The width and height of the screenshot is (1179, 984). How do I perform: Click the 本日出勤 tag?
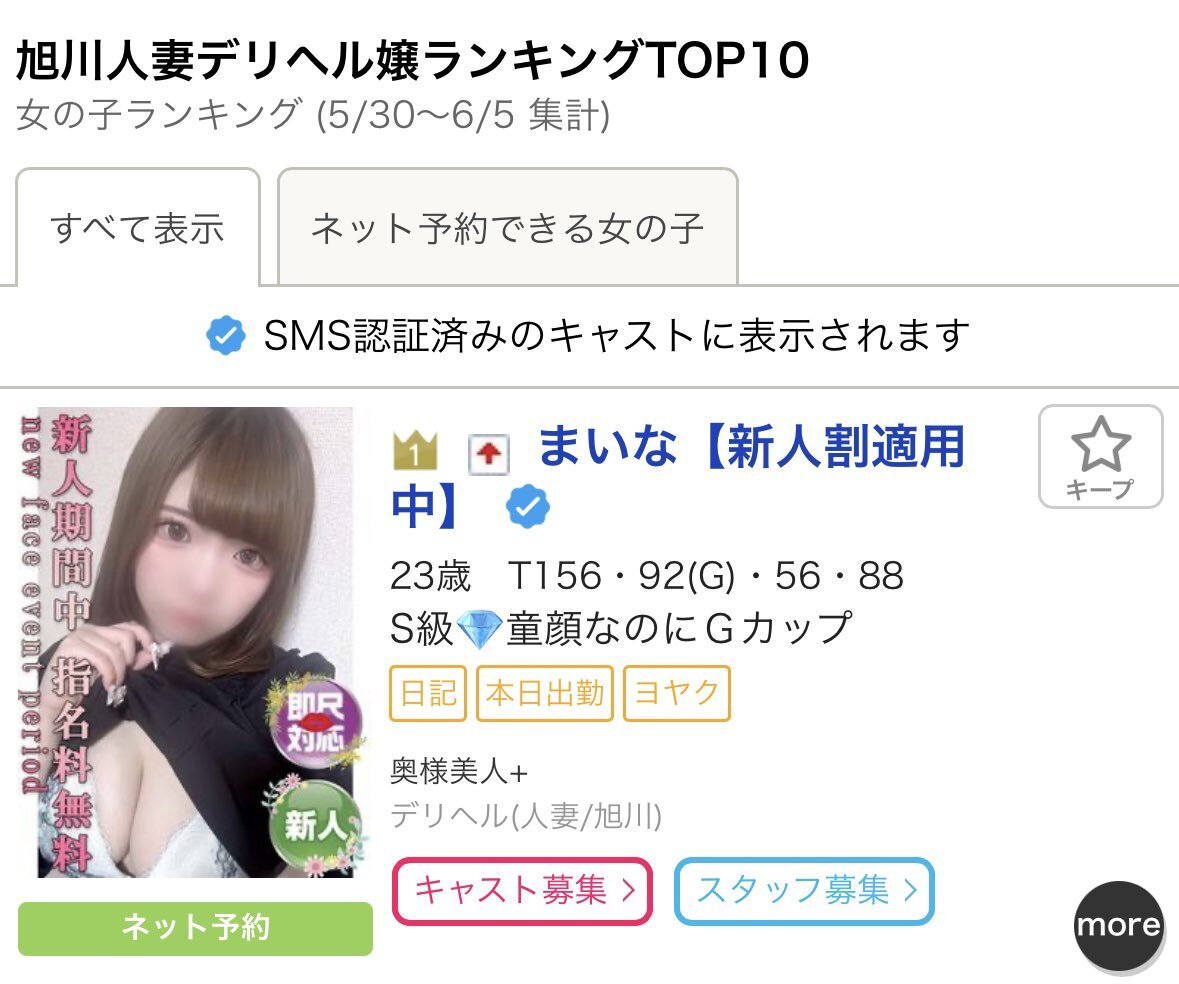pos(545,693)
